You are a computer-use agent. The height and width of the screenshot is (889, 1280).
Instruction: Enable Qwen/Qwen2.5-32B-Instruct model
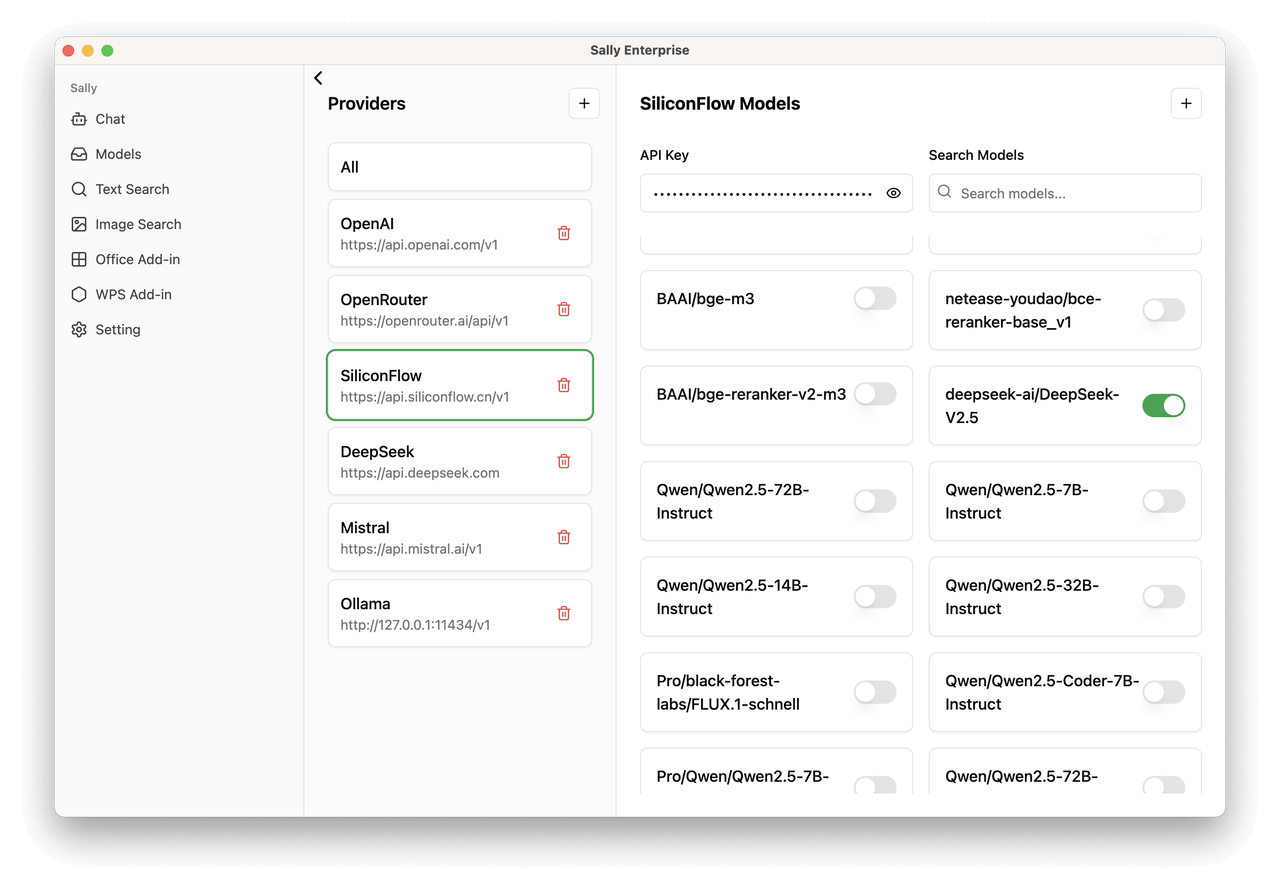tap(1164, 597)
